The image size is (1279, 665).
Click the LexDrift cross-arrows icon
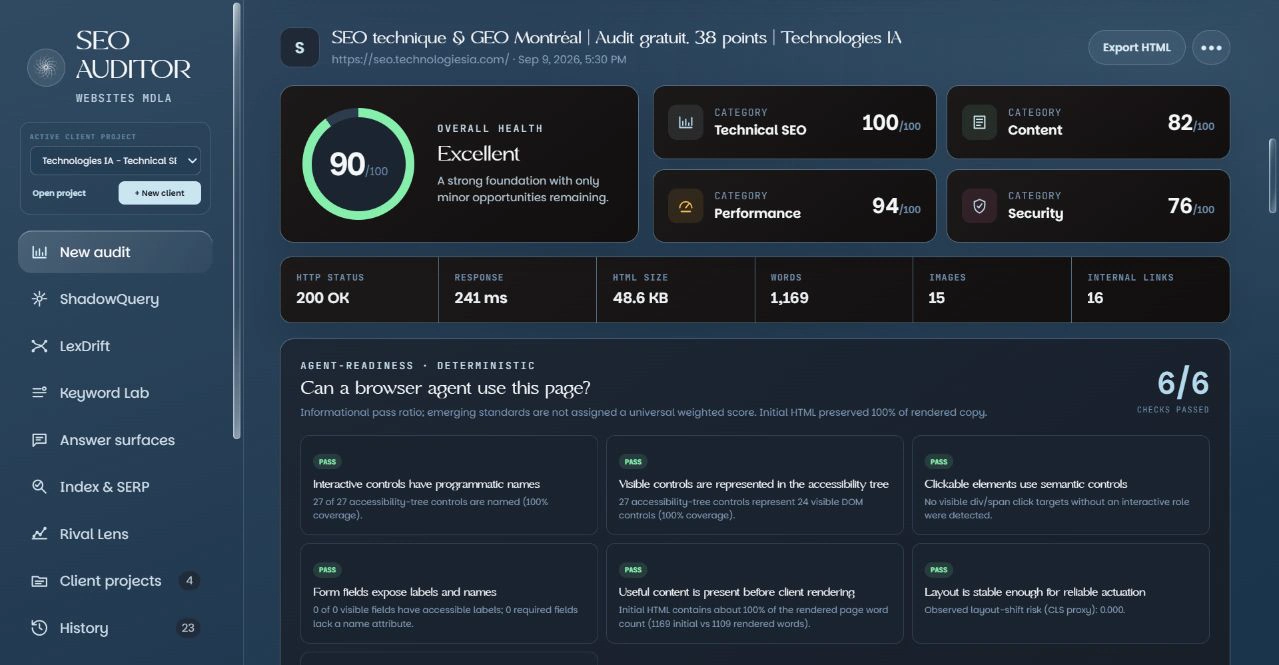39,346
